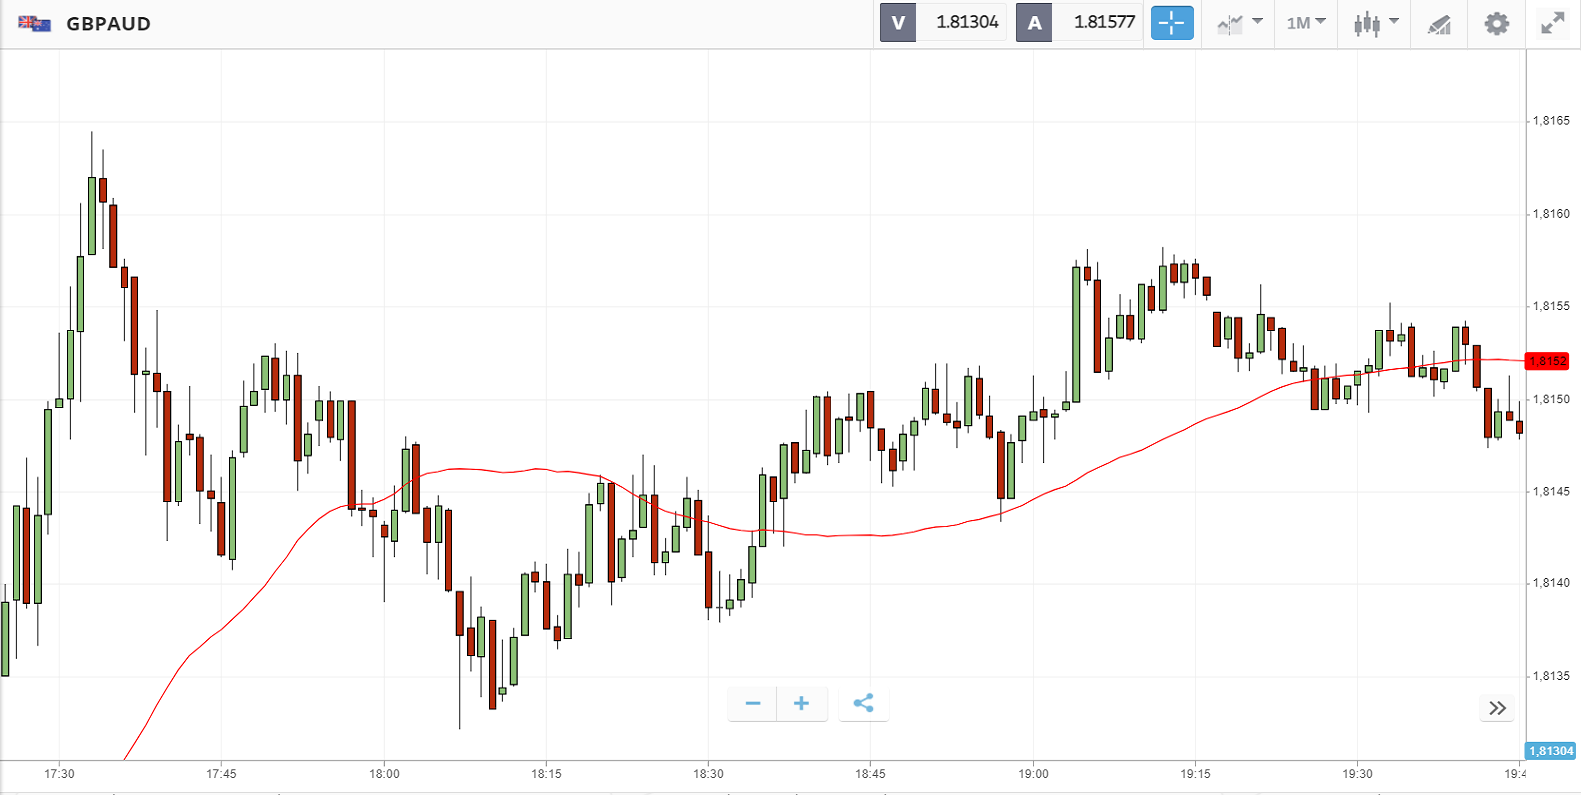Click the 1.81577 ask price value
Viewport: 1581px width, 795px height.
1104,22
